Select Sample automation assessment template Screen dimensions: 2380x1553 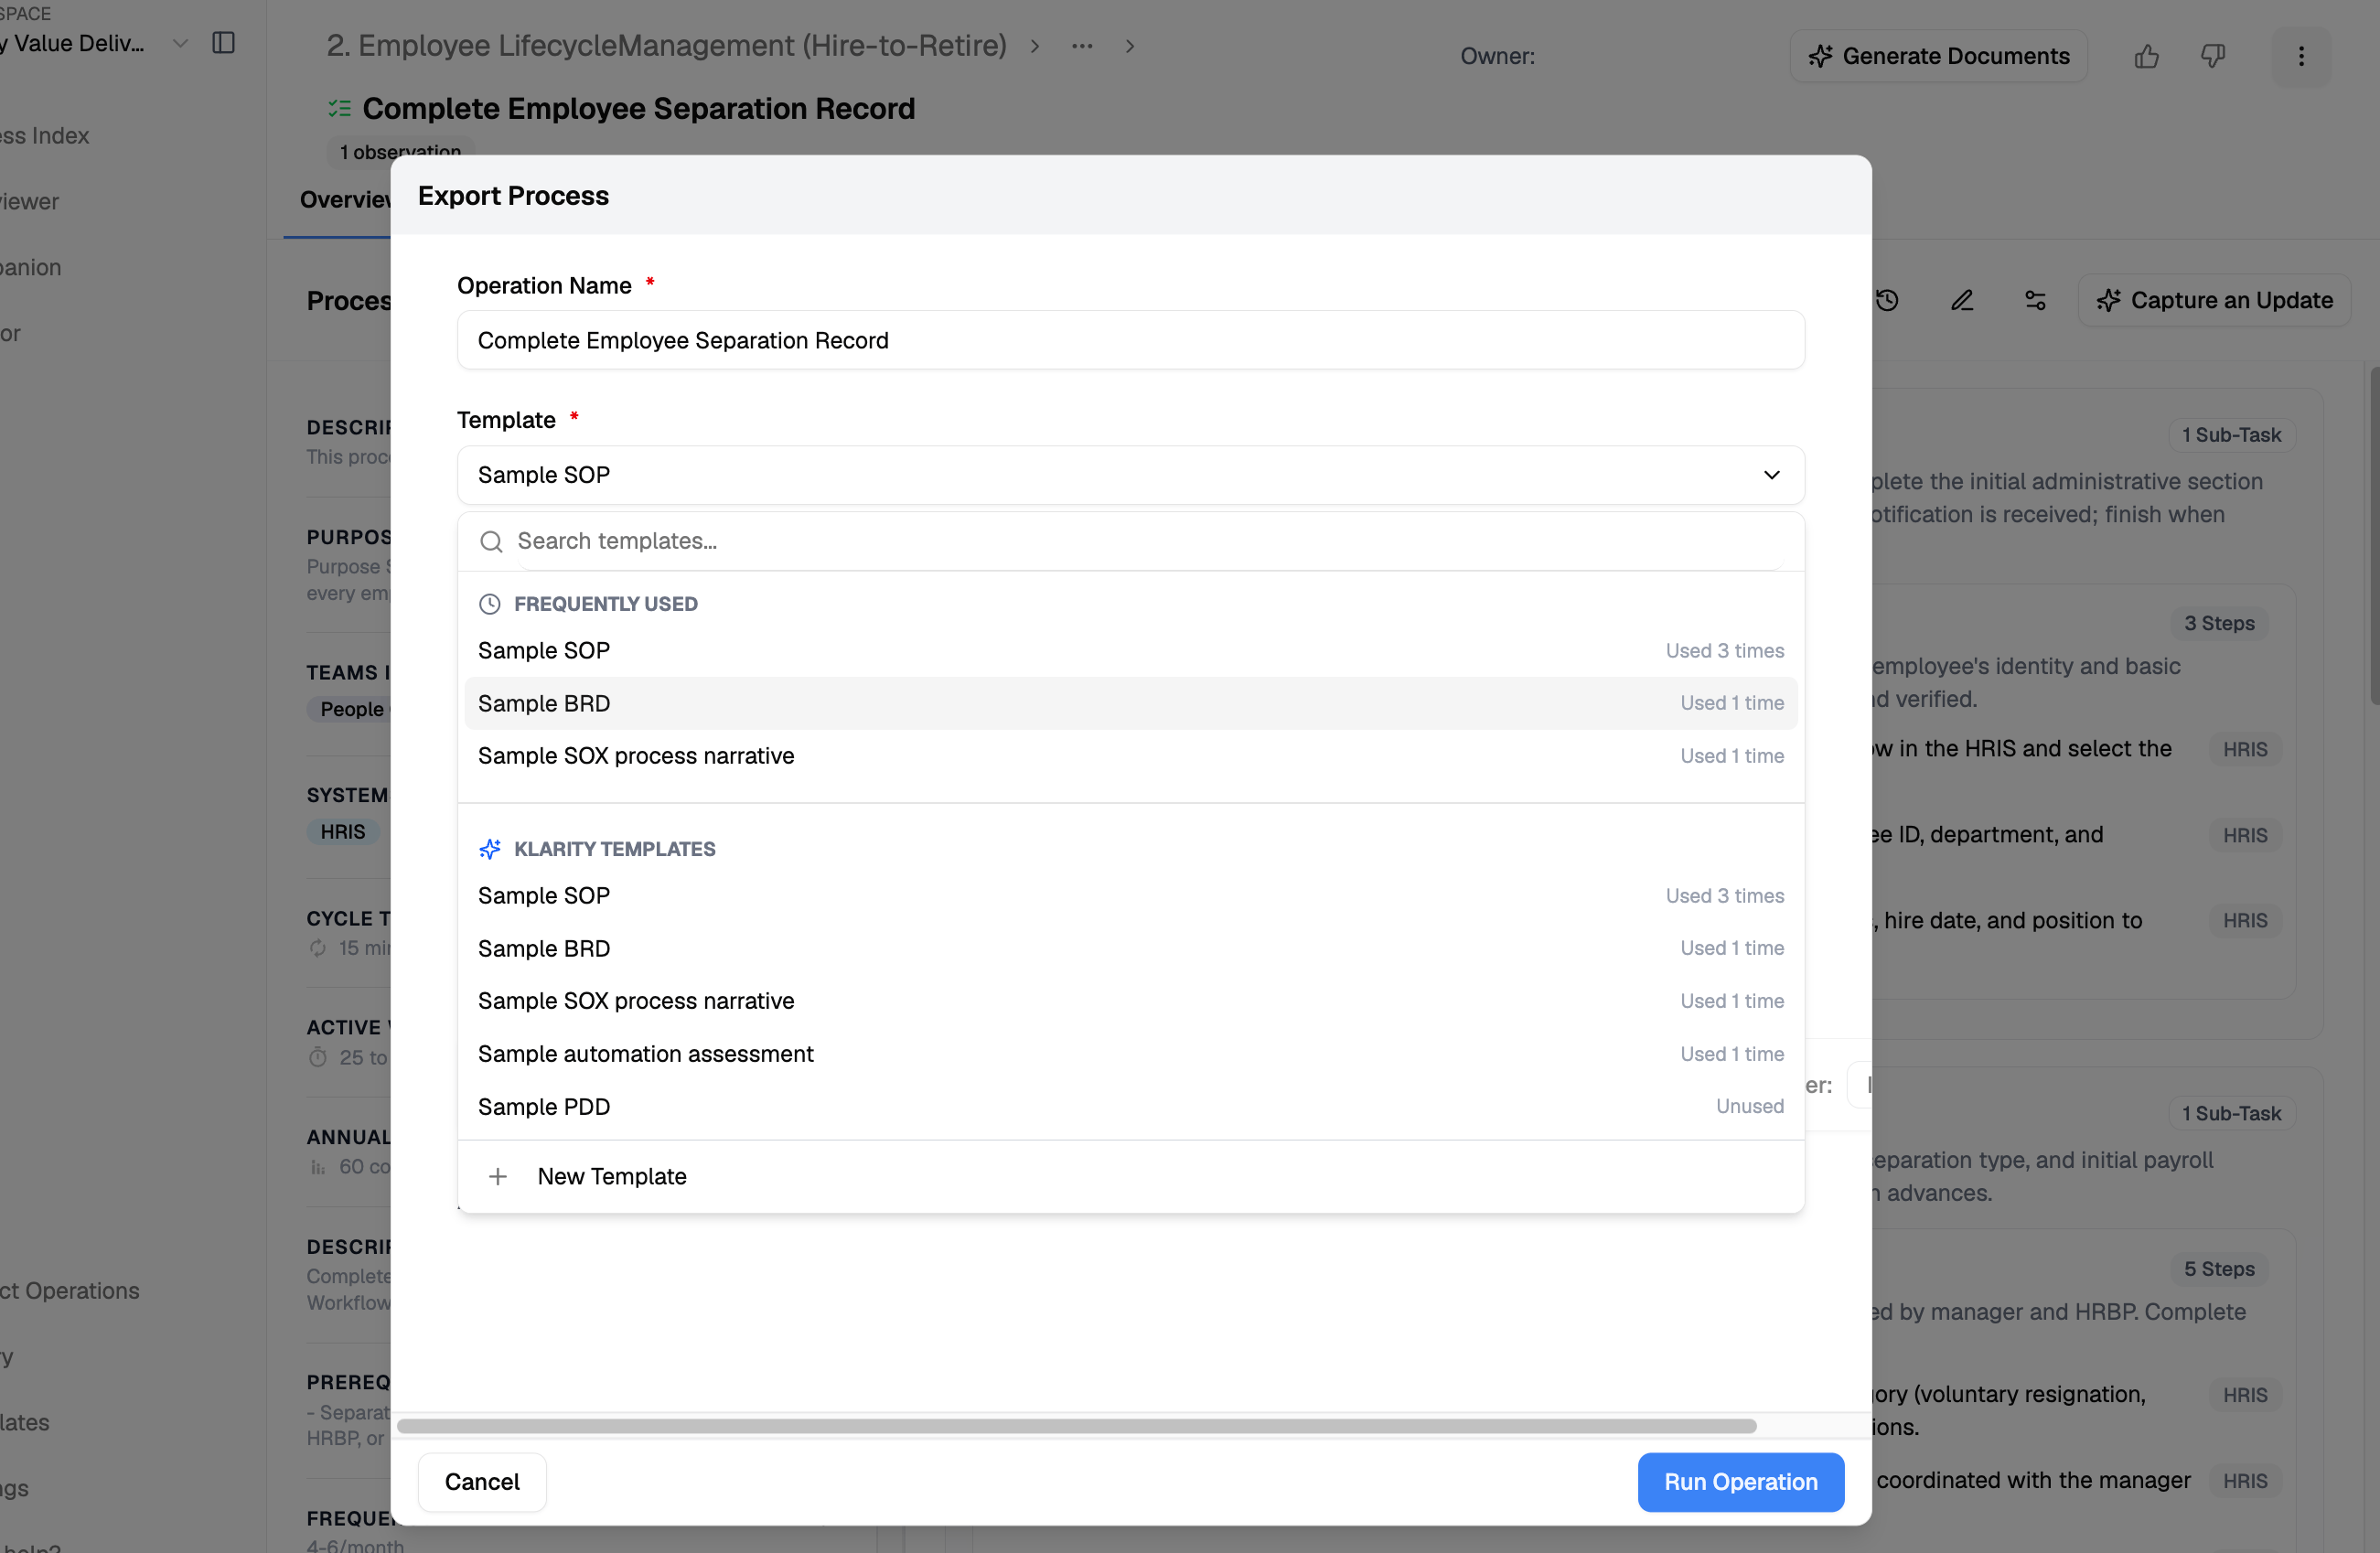1130,1054
